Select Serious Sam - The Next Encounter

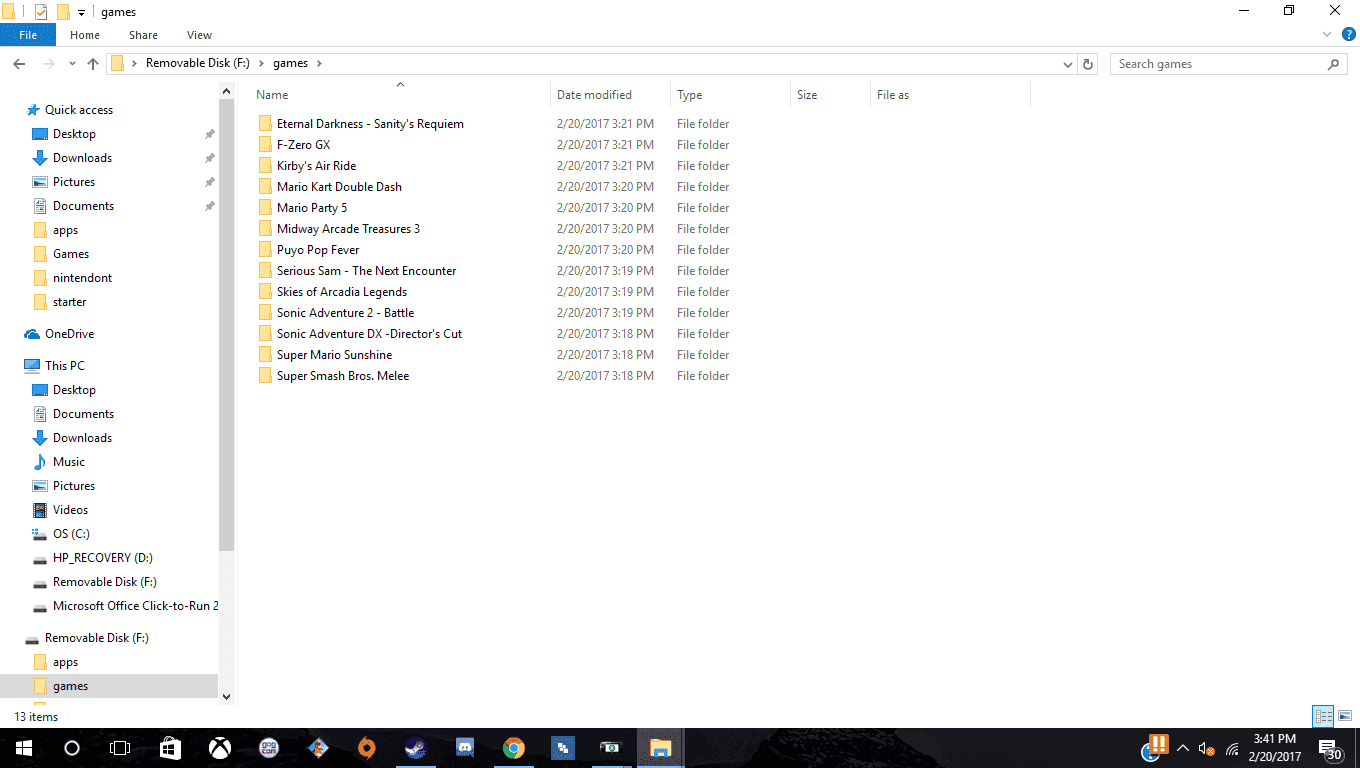[x=366, y=271]
